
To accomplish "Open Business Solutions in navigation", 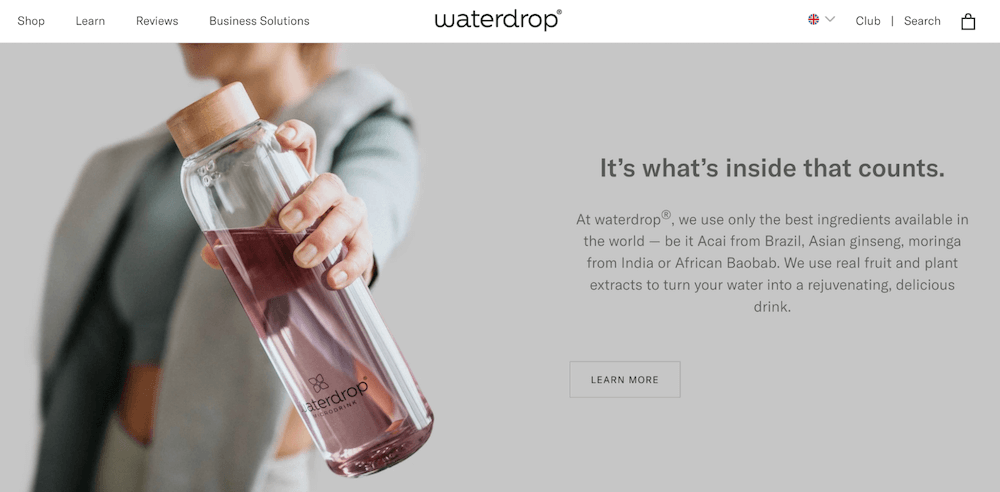I will point(259,21).
